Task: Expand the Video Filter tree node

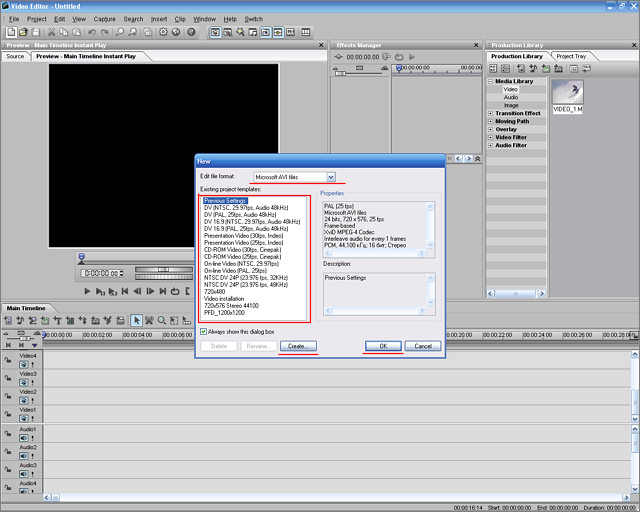Action: [491, 137]
